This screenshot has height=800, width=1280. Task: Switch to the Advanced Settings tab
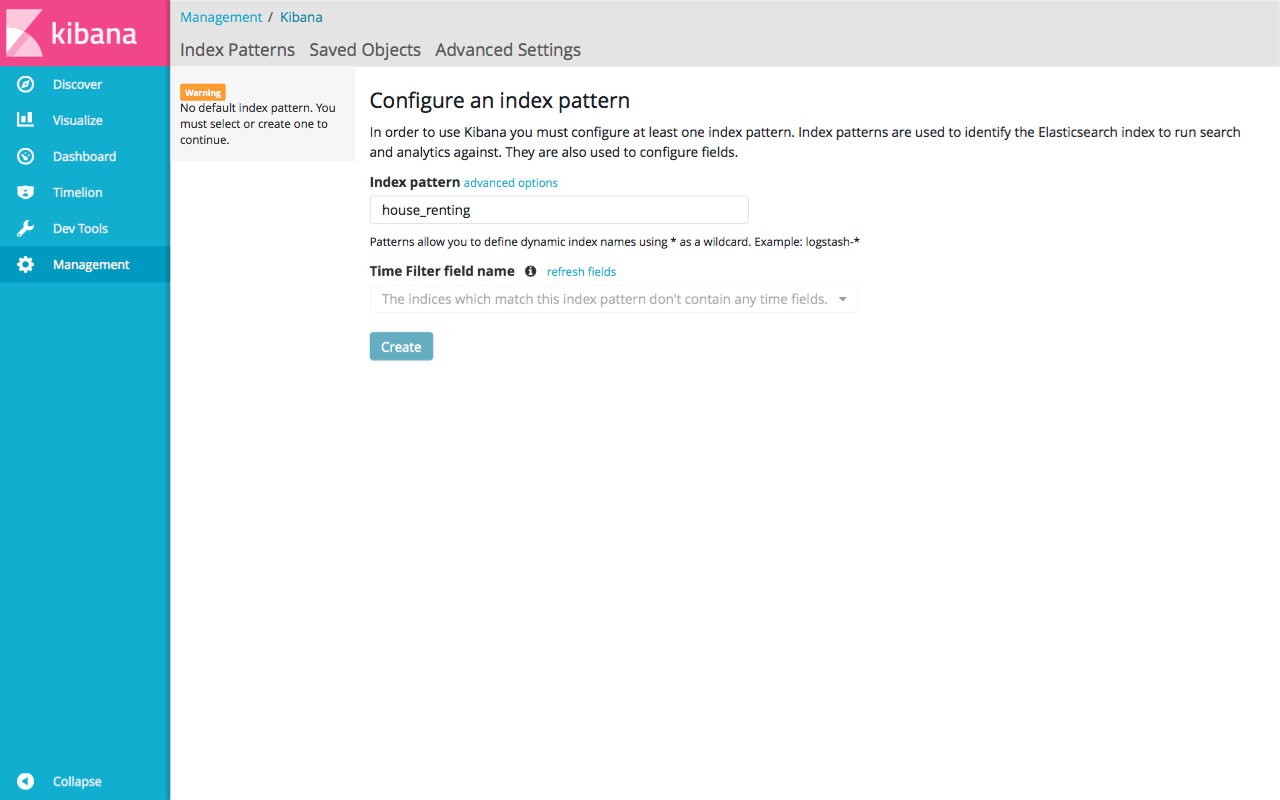(508, 50)
